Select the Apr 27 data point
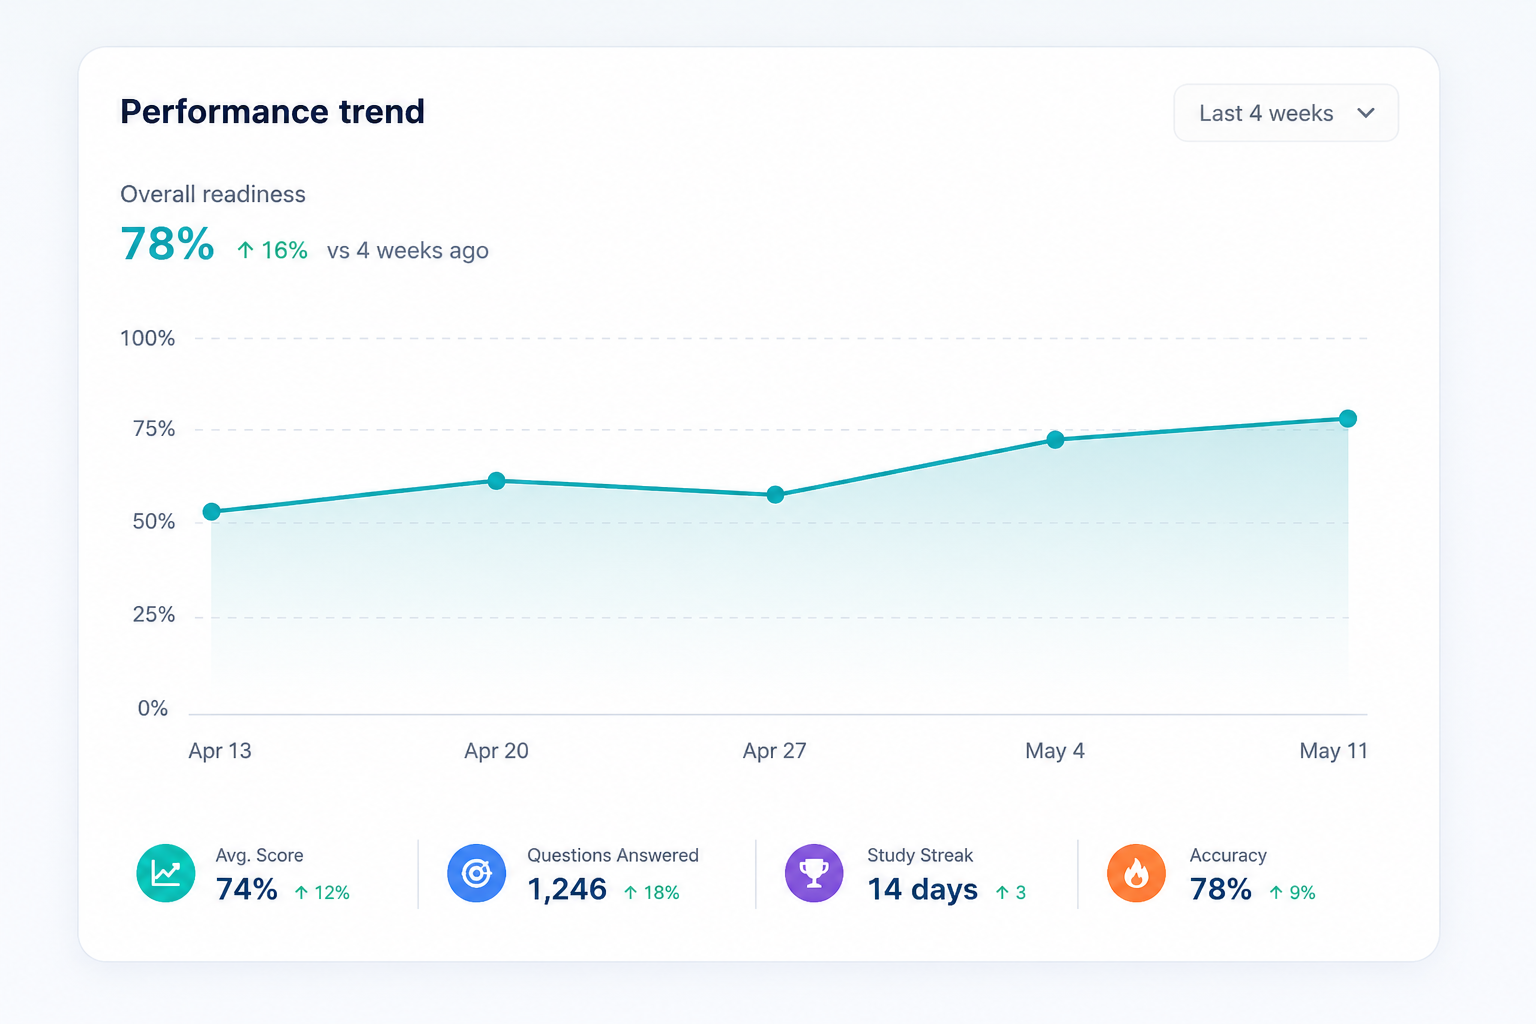The image size is (1536, 1024). coord(775,495)
